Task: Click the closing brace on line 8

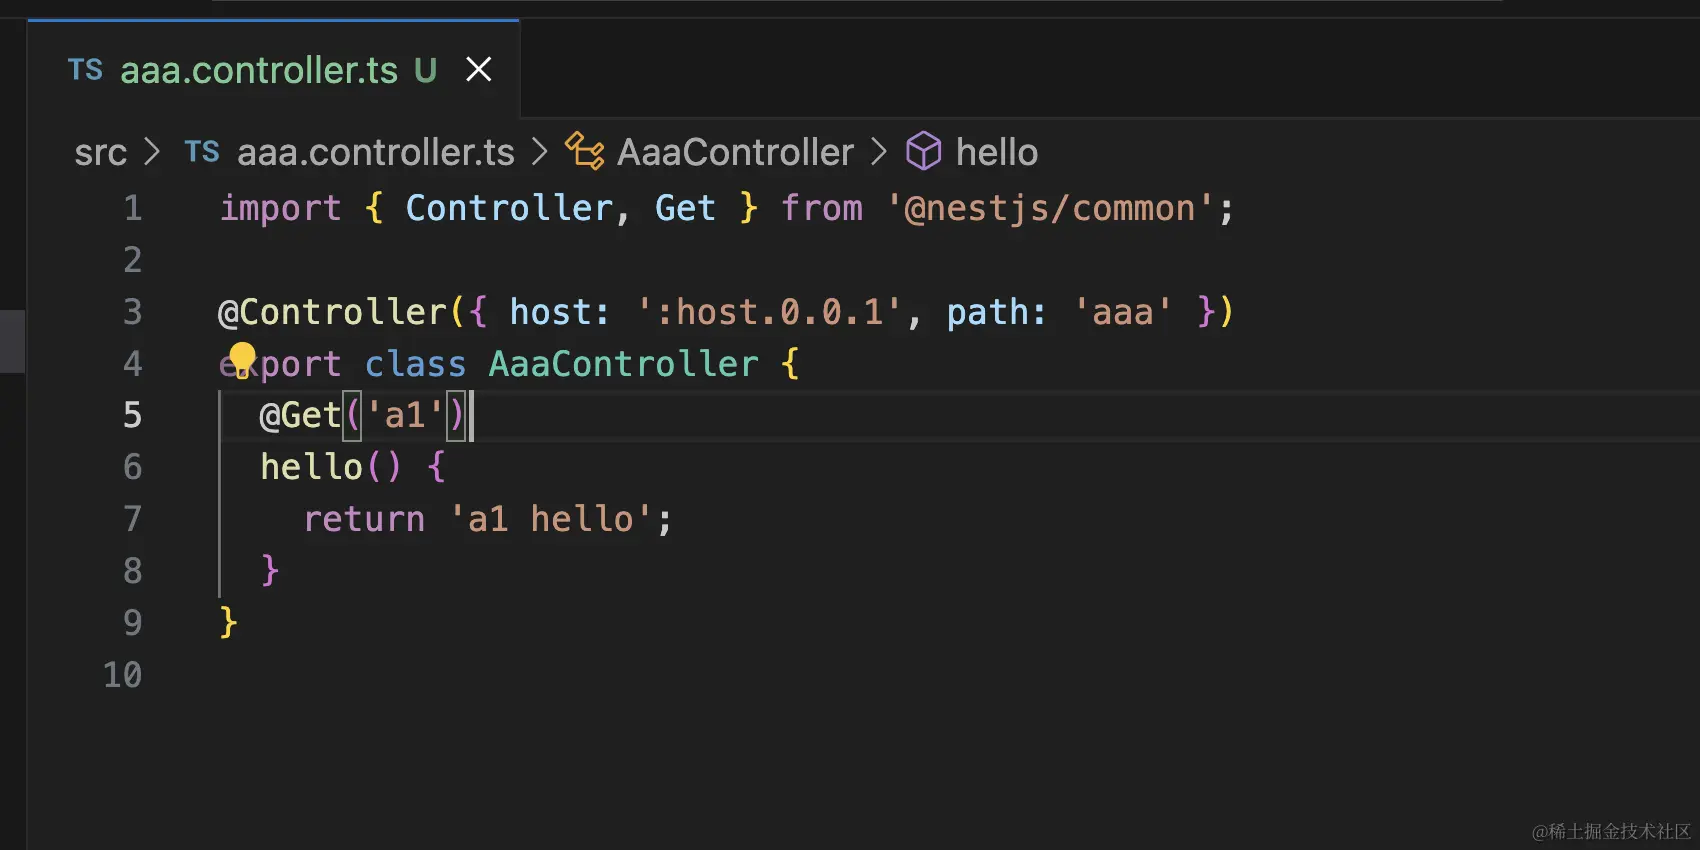Action: coord(270,570)
